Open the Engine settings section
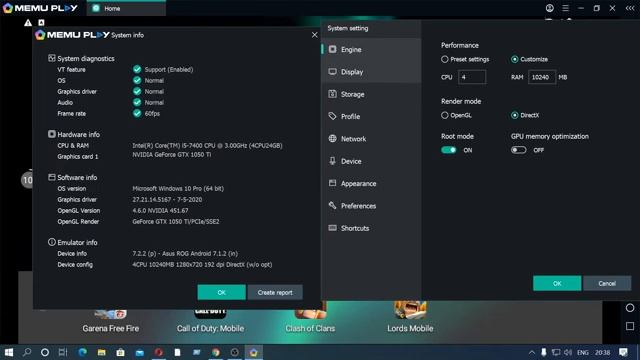This screenshot has width=640, height=360. (x=371, y=49)
